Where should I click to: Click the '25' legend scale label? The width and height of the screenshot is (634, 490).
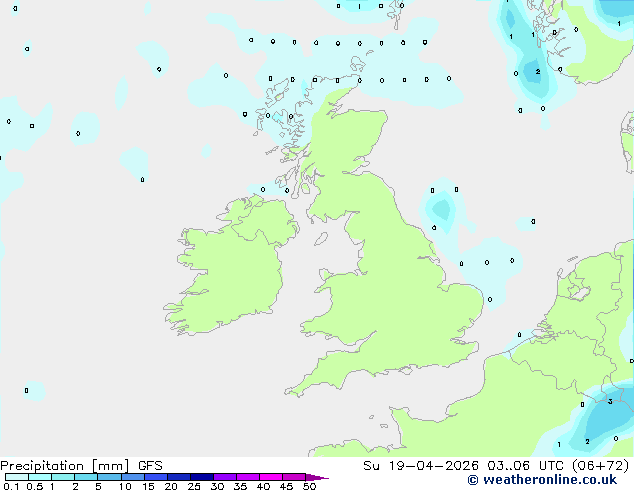194,486
